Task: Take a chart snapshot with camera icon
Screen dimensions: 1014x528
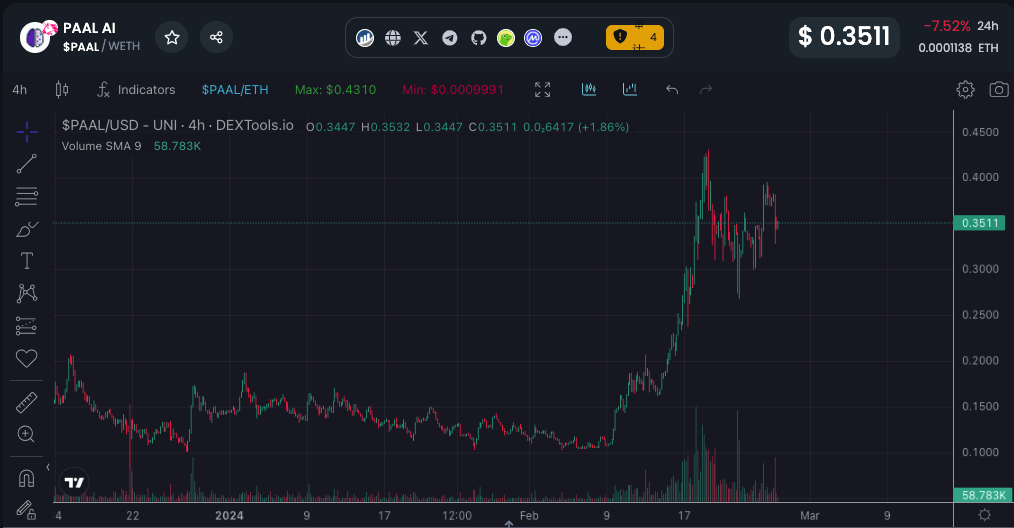Action: [x=998, y=89]
